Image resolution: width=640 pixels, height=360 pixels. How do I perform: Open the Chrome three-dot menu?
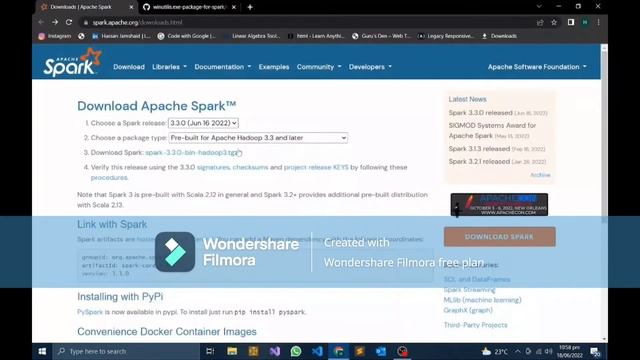(598, 22)
